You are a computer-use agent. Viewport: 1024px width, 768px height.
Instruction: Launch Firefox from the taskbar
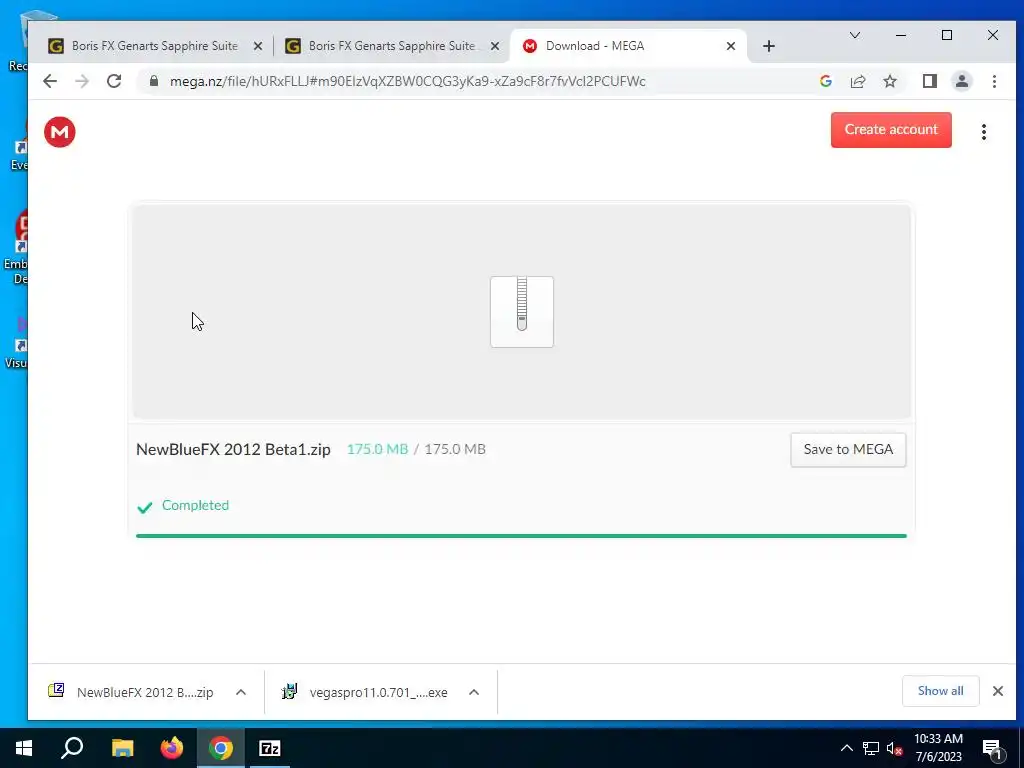pyautogui.click(x=172, y=748)
